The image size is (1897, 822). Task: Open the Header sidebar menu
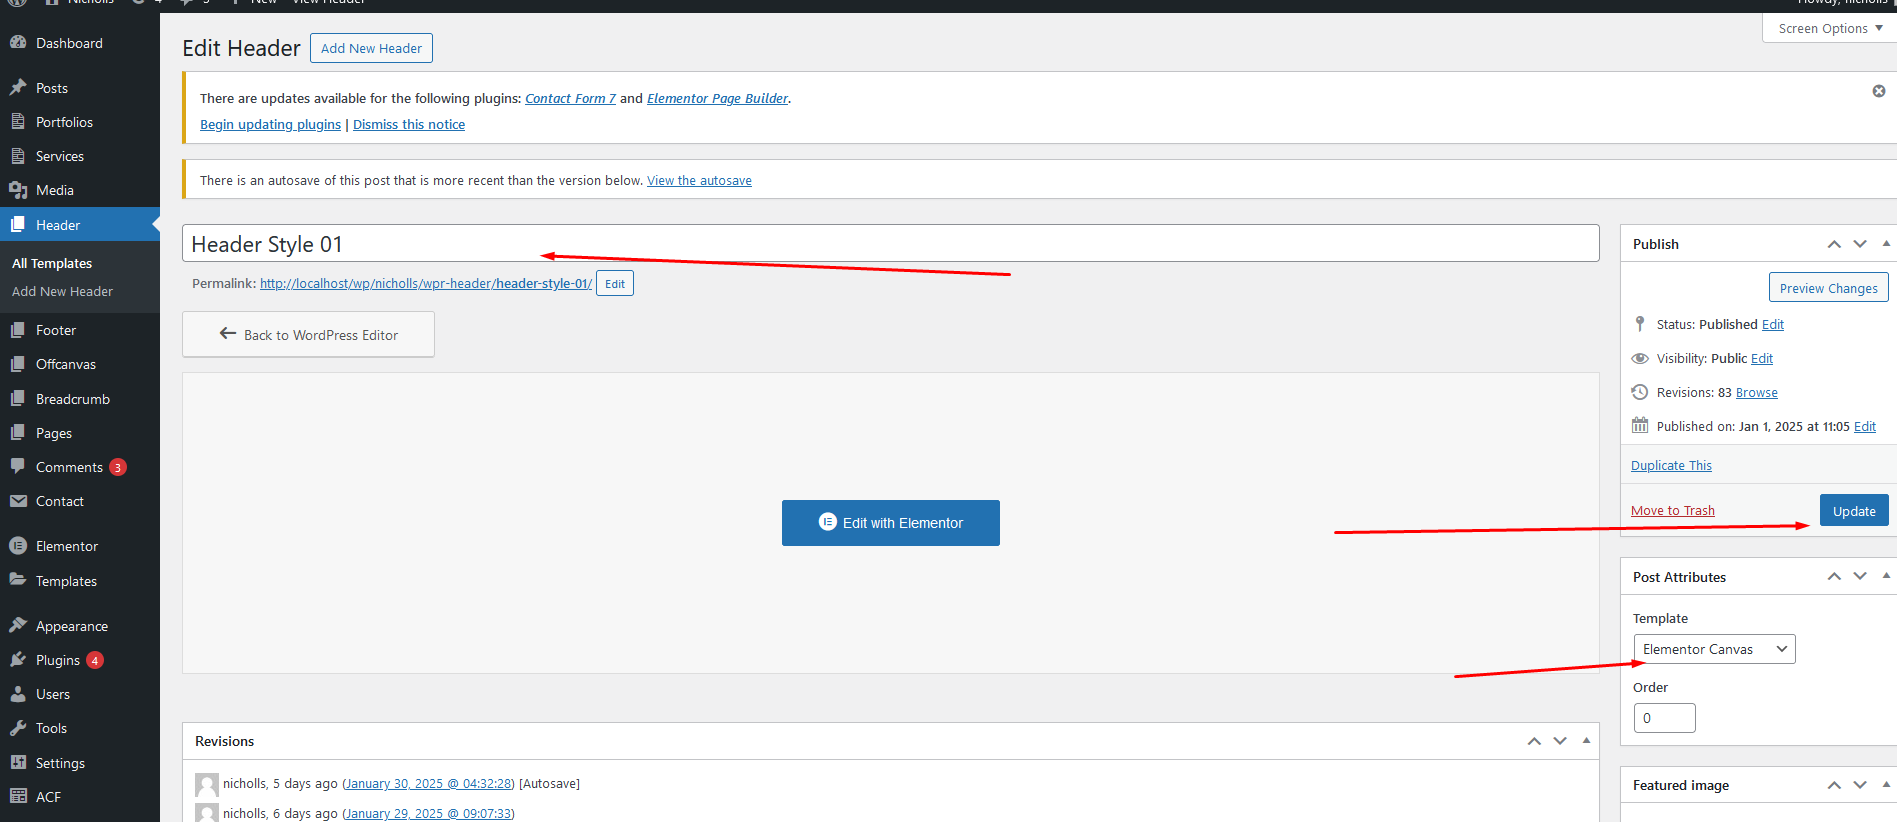point(80,225)
